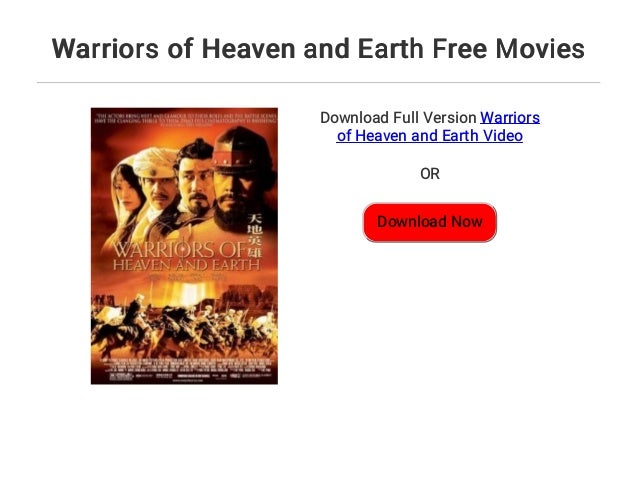Click the veiled woman on the poster
The image size is (638, 479).
coord(125,195)
